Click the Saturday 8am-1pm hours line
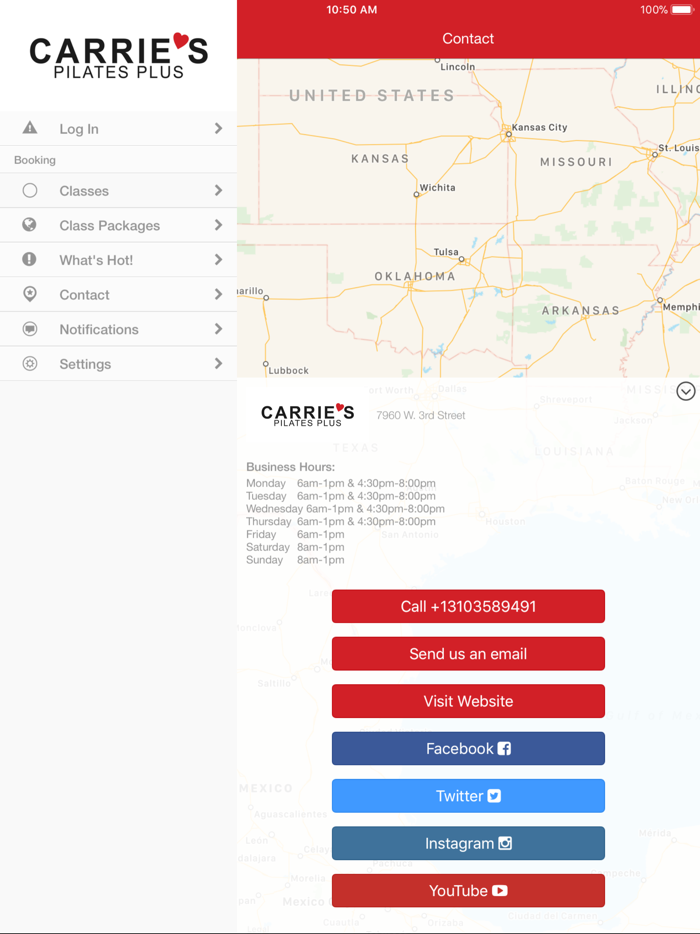This screenshot has width=700, height=934. [295, 547]
